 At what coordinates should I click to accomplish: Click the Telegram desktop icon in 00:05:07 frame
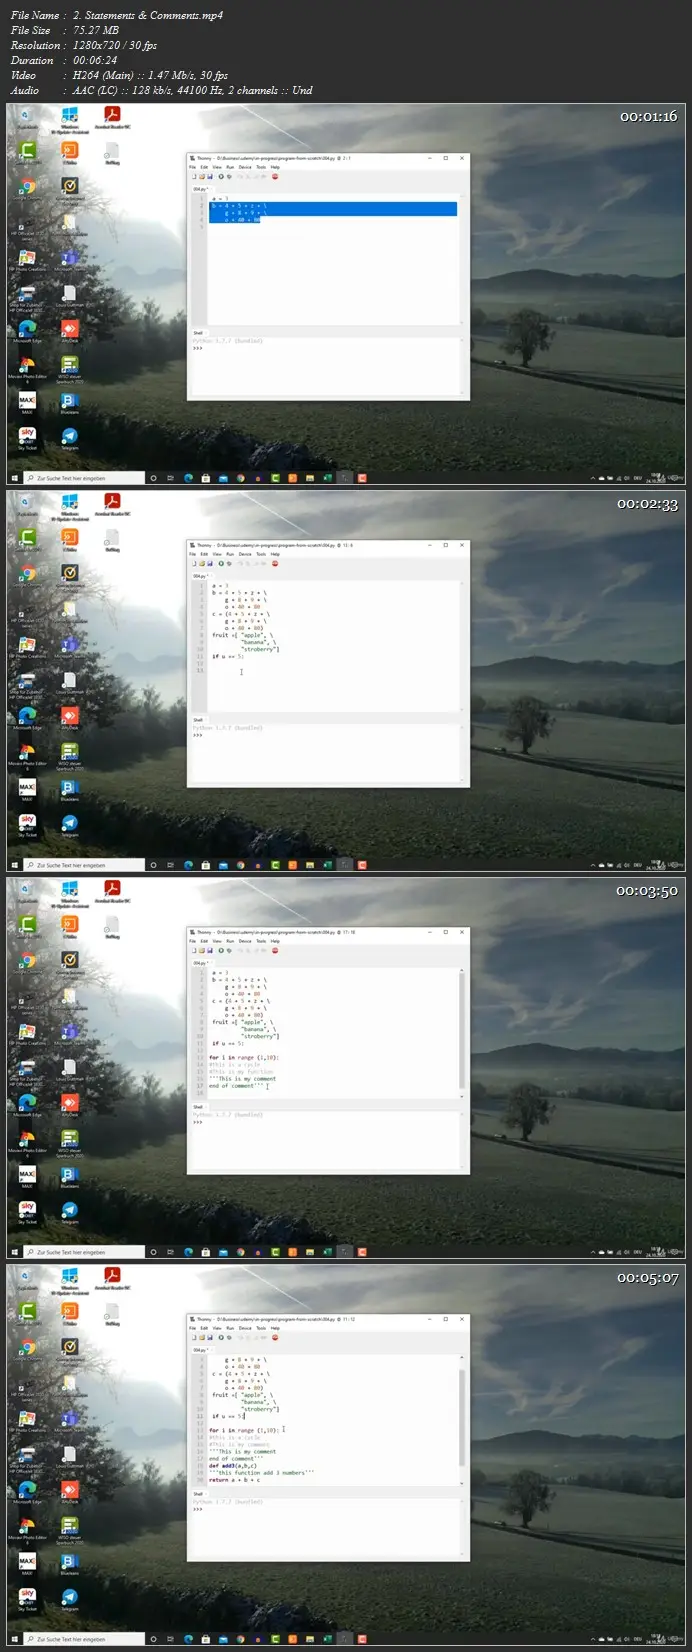point(69,1598)
